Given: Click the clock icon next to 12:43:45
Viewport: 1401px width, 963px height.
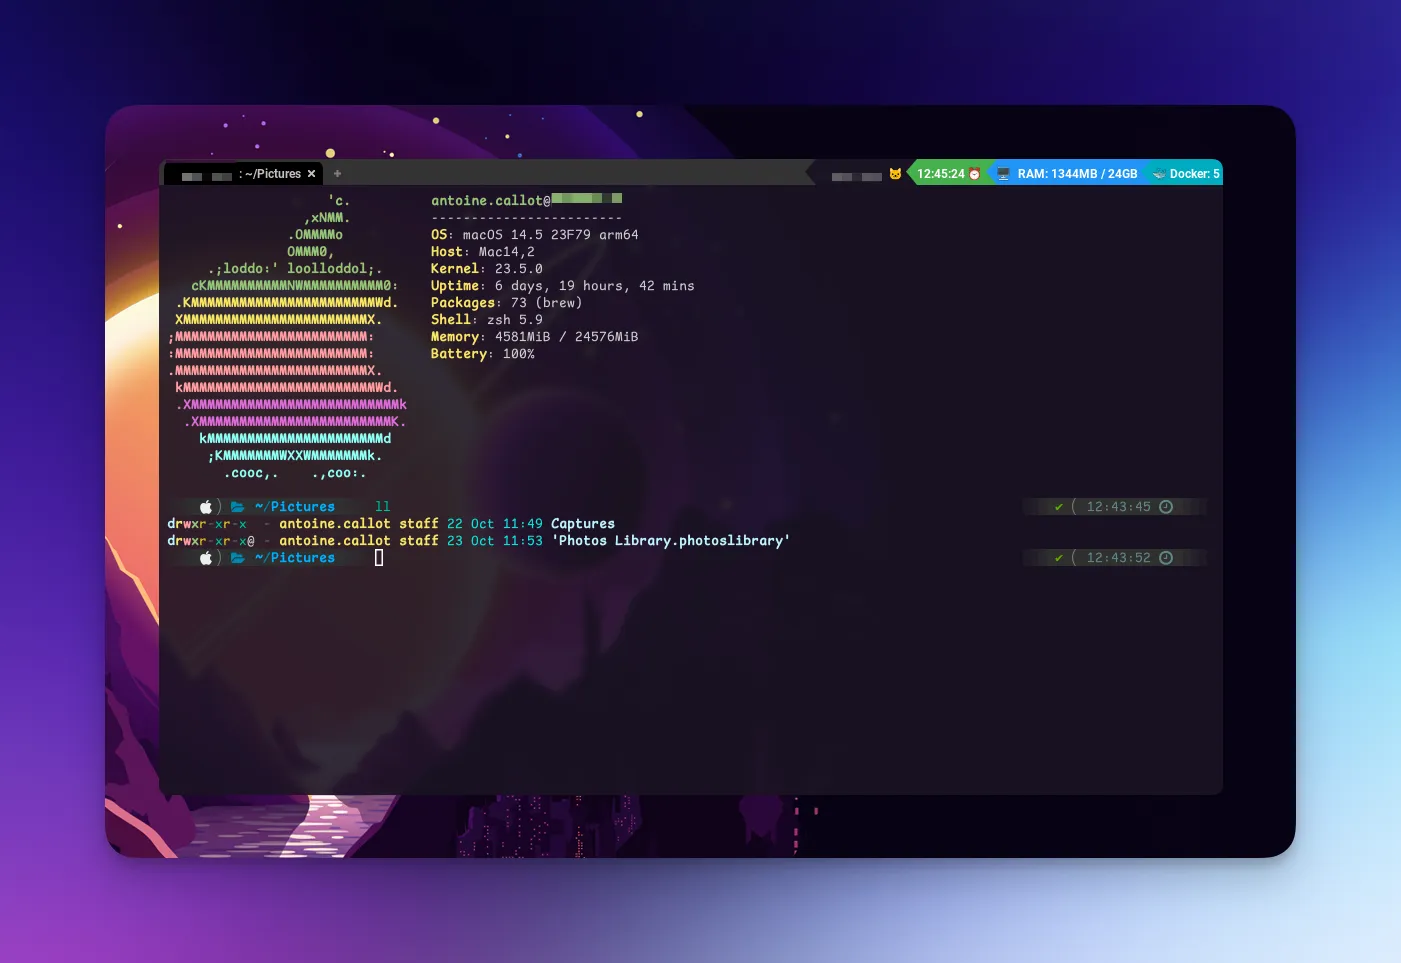Looking at the screenshot, I should [1165, 507].
